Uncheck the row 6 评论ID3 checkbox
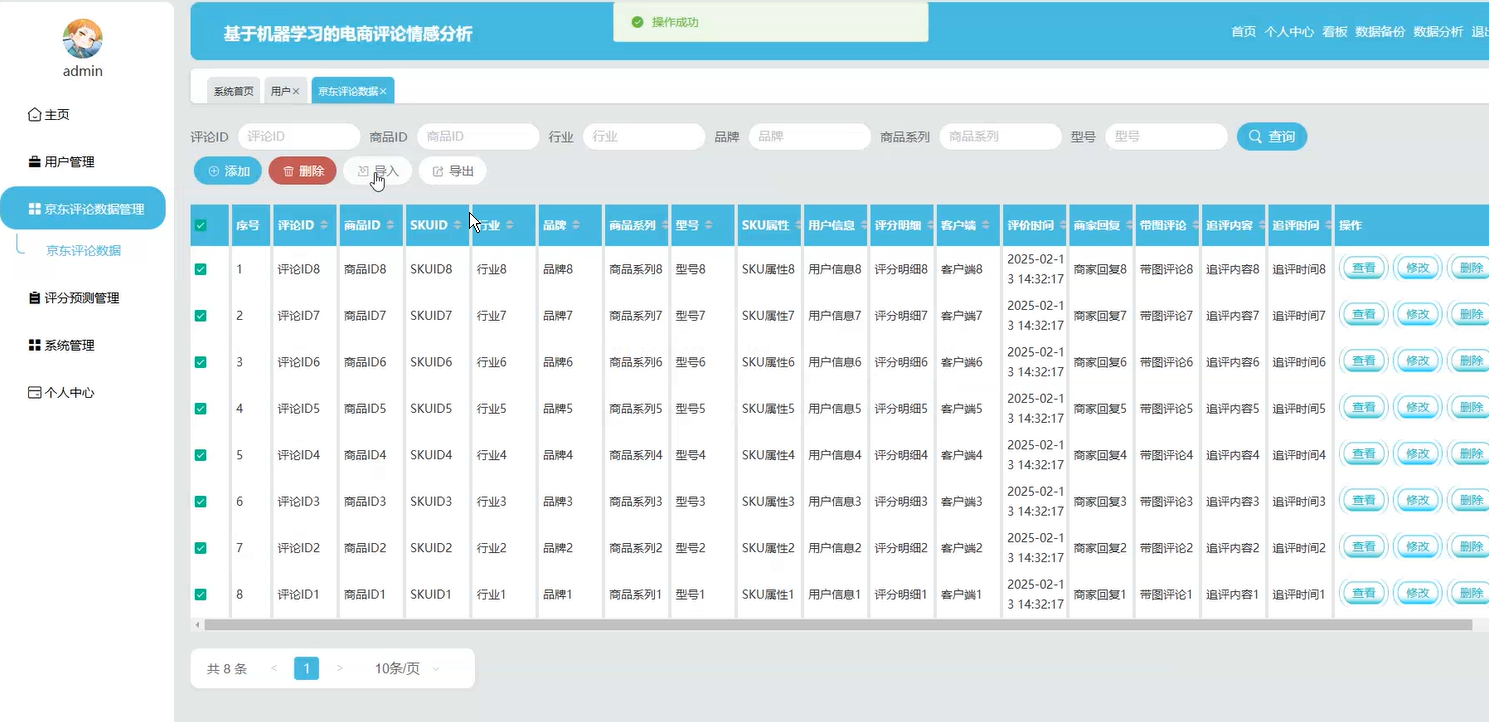This screenshot has height=722, width=1489. coord(201,502)
